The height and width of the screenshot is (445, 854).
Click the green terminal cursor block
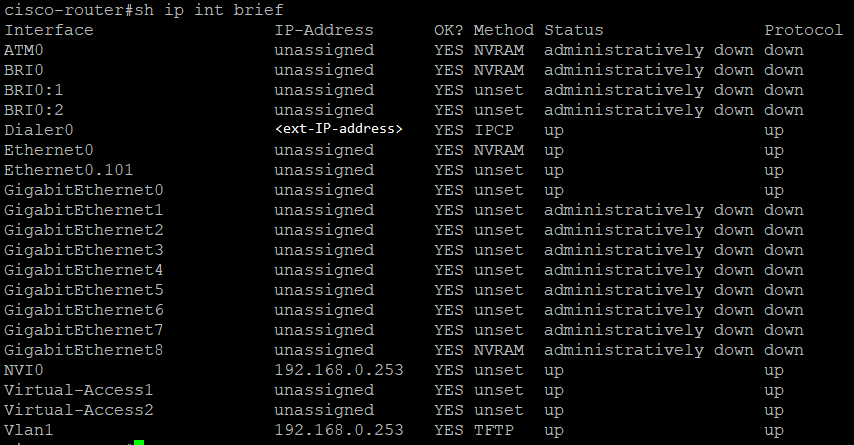point(139,442)
